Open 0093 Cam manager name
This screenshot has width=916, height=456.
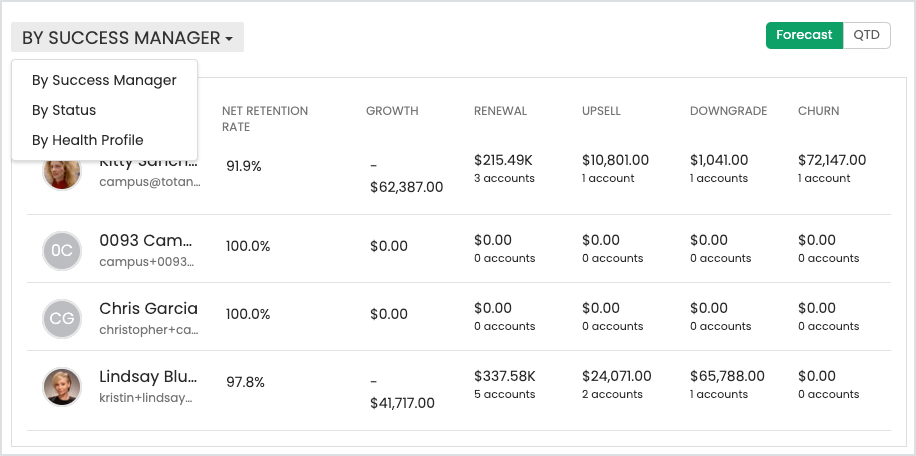(x=148, y=240)
